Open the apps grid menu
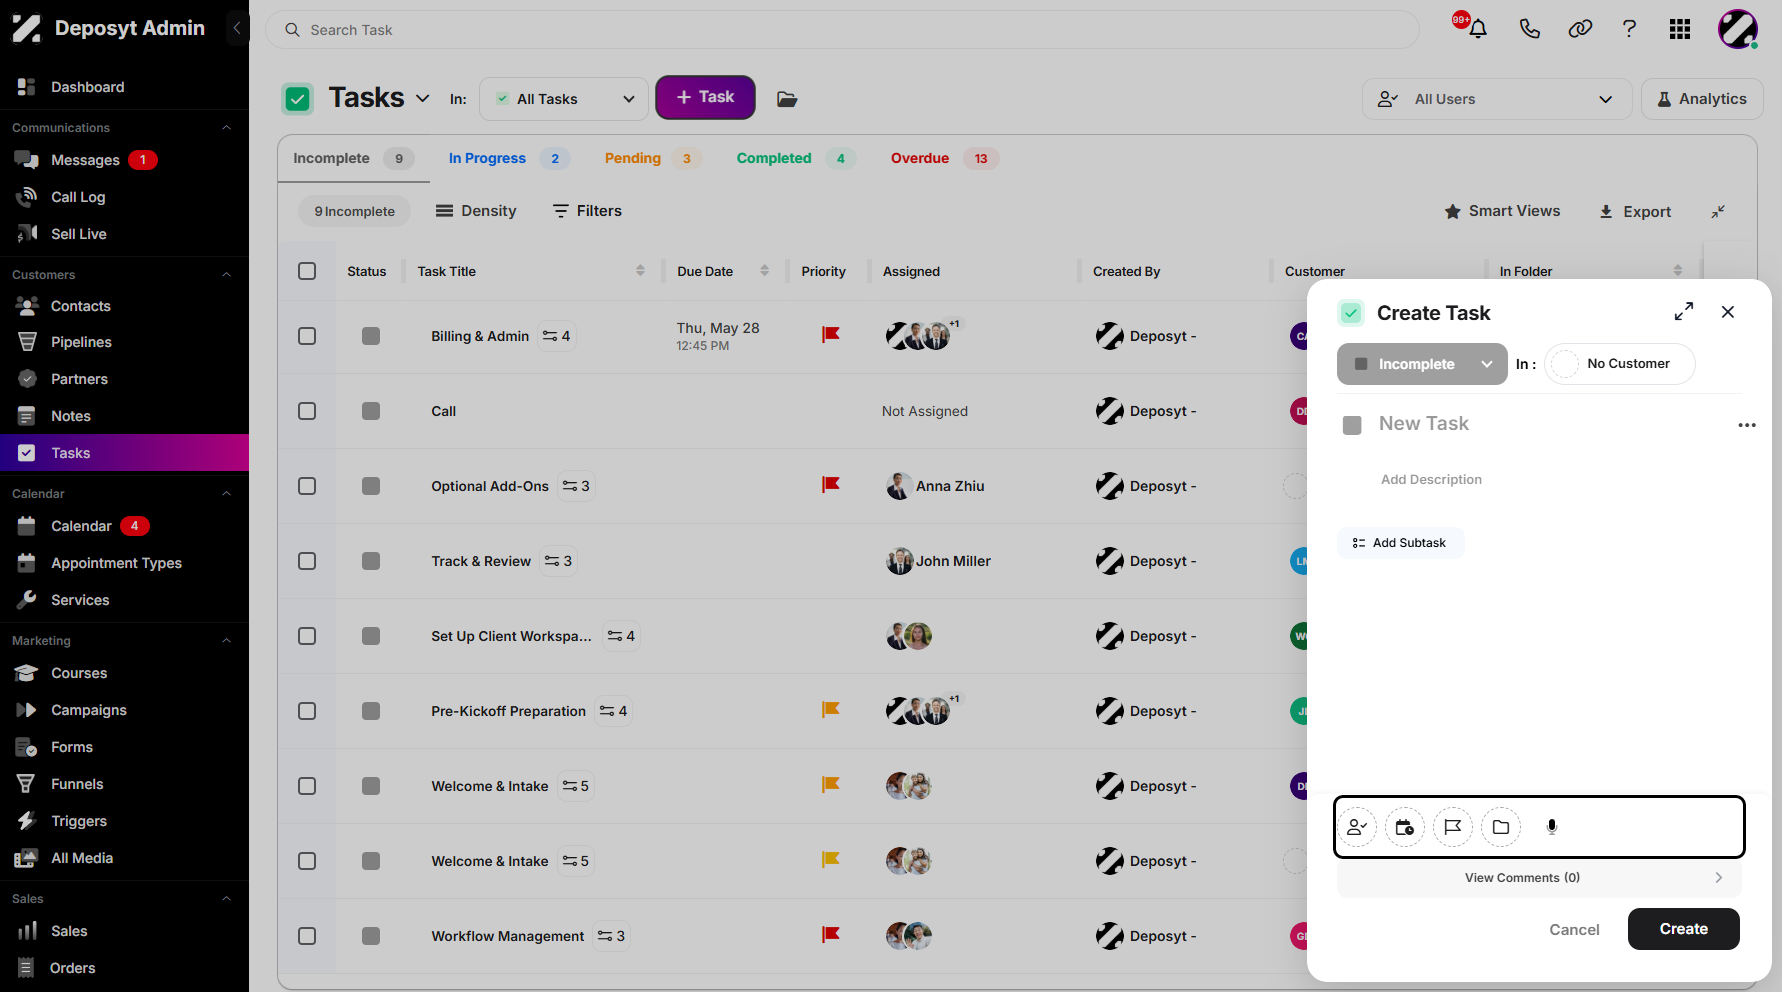Image resolution: width=1782 pixels, height=992 pixels. click(1680, 29)
